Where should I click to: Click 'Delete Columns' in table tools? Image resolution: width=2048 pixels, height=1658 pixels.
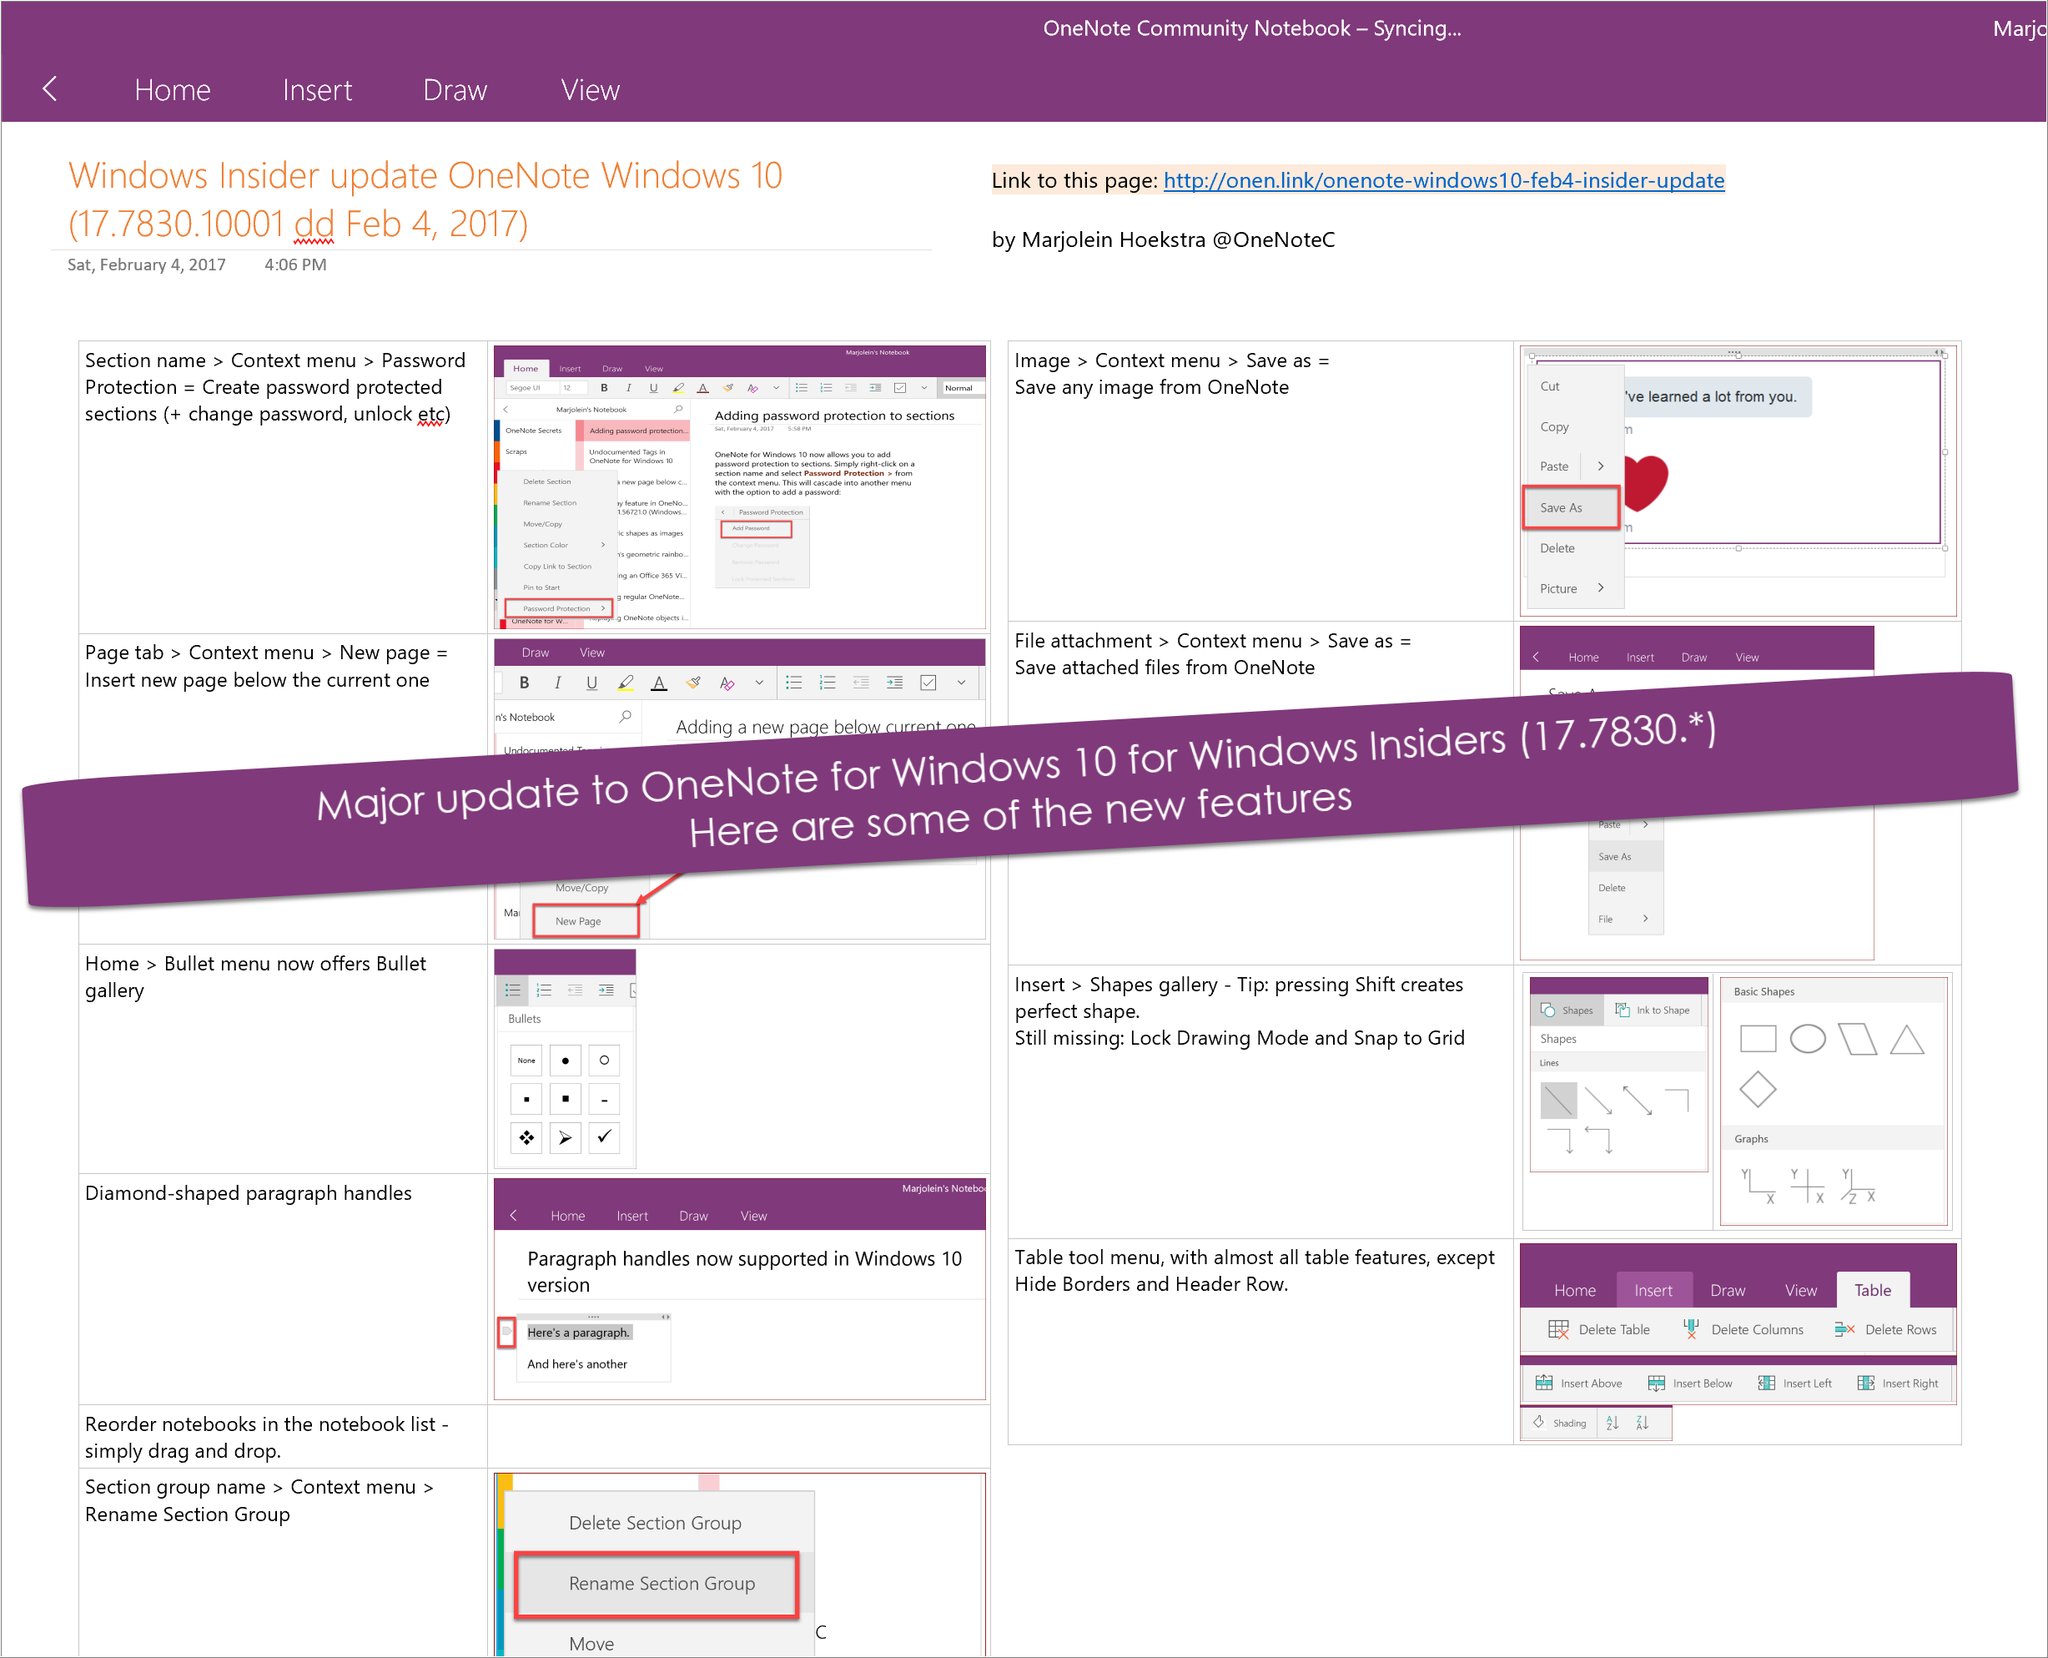click(x=1744, y=1329)
